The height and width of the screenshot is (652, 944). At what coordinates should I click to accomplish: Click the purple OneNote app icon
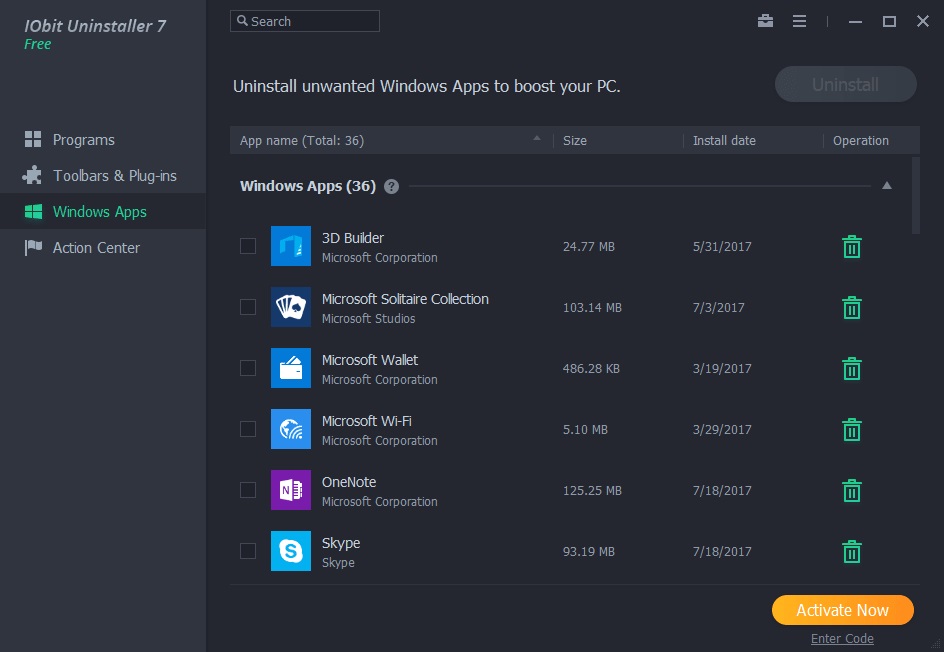click(x=291, y=490)
